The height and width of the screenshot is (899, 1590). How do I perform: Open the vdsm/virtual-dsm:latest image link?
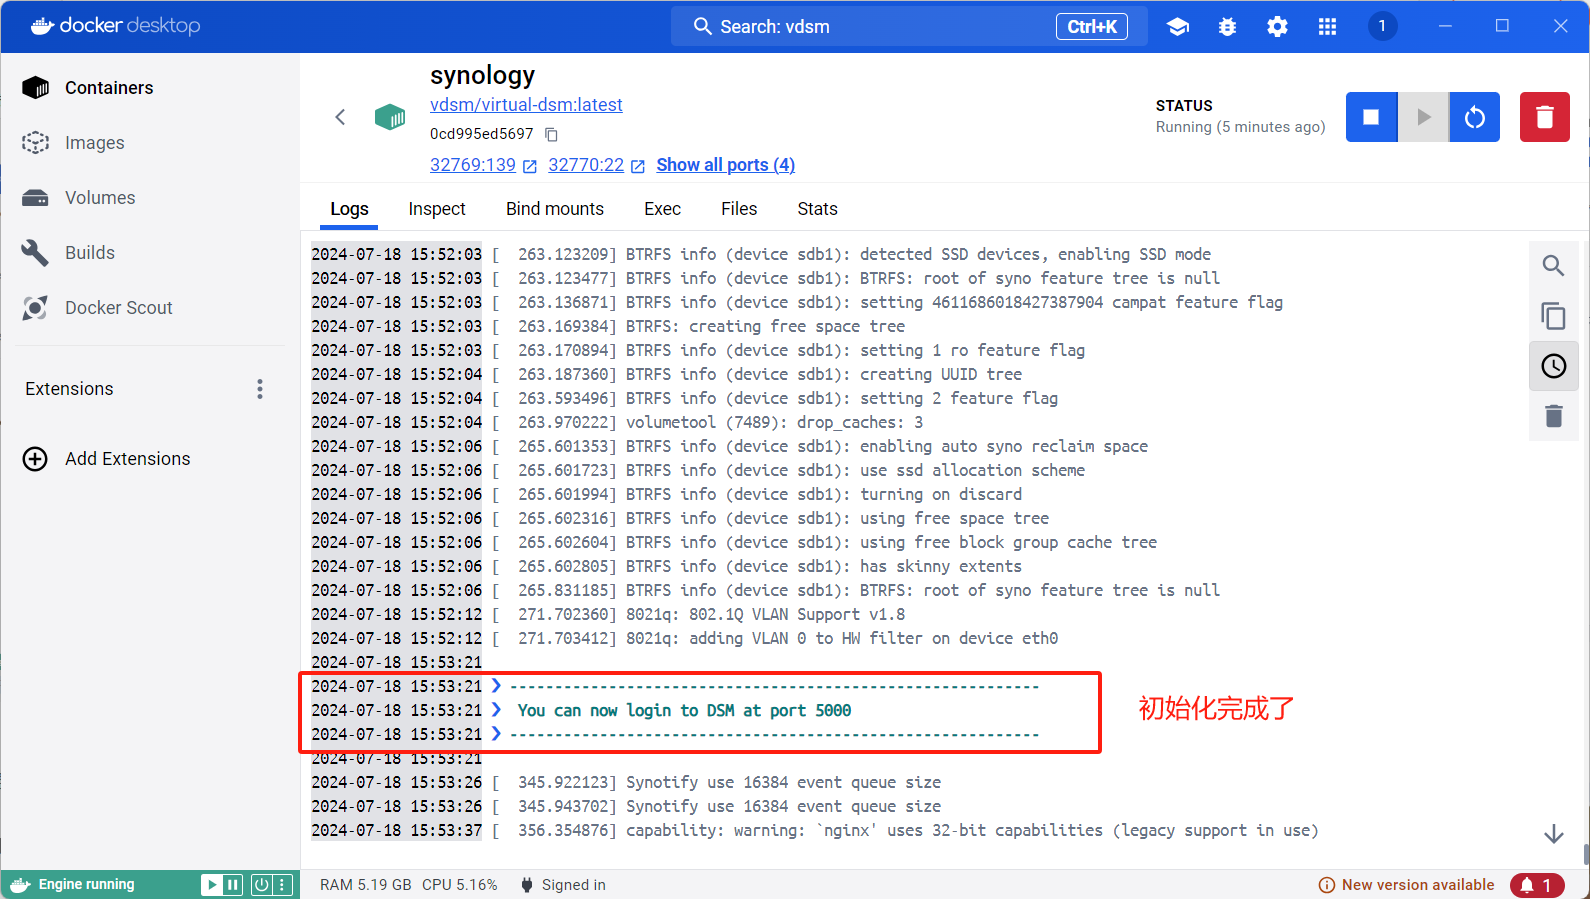[x=526, y=105]
